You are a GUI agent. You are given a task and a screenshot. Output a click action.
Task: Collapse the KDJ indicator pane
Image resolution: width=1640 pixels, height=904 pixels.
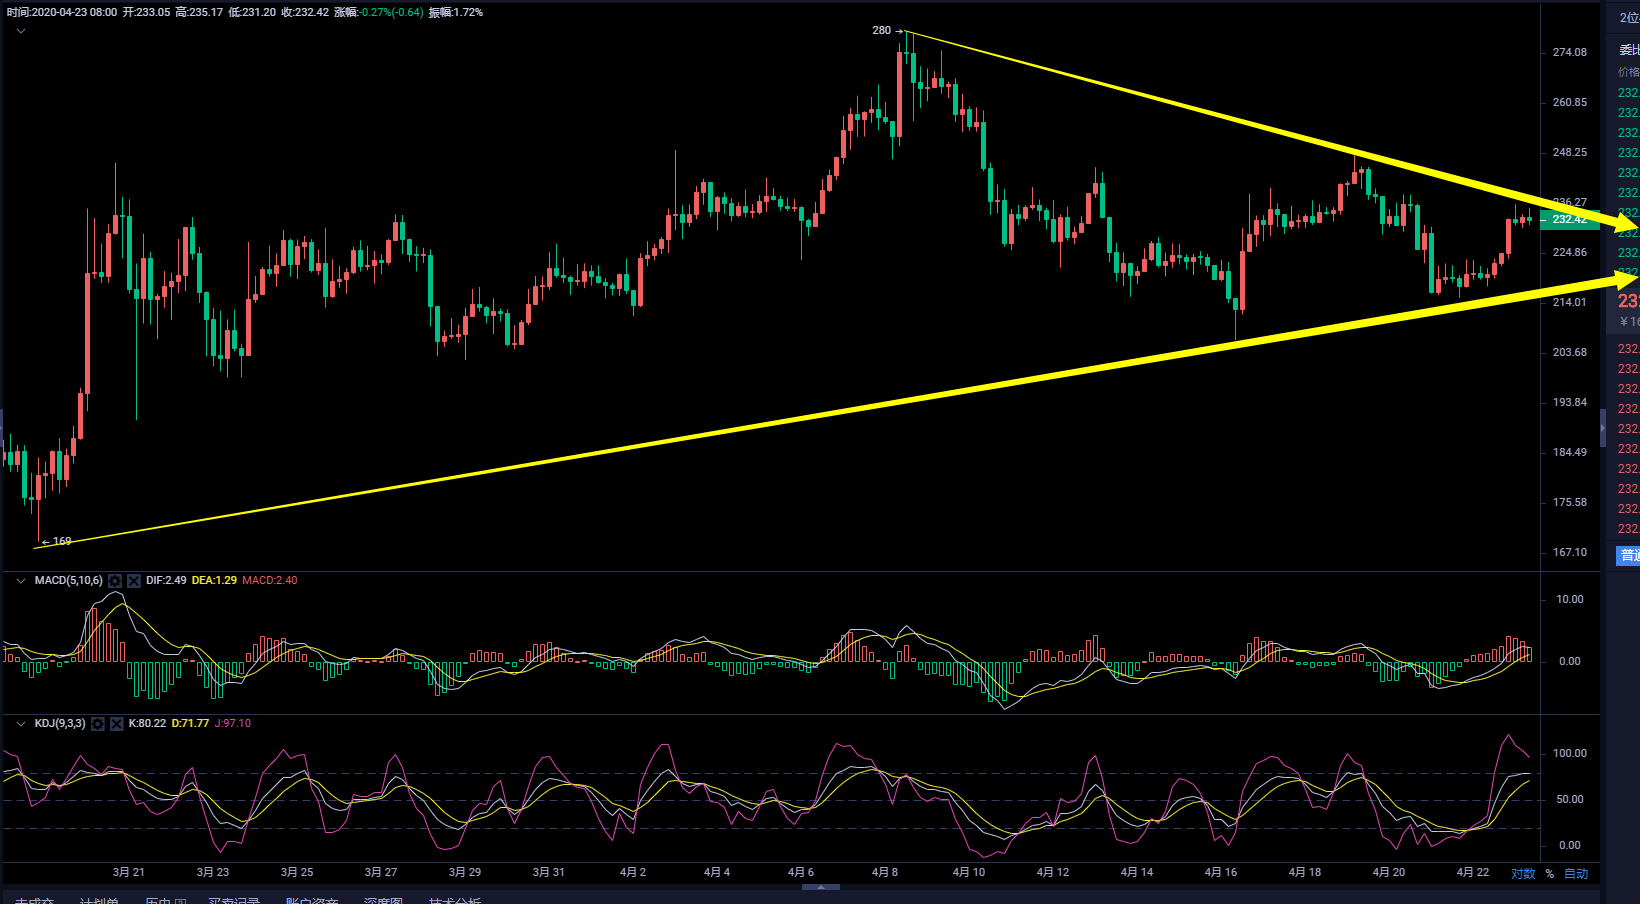(21, 724)
